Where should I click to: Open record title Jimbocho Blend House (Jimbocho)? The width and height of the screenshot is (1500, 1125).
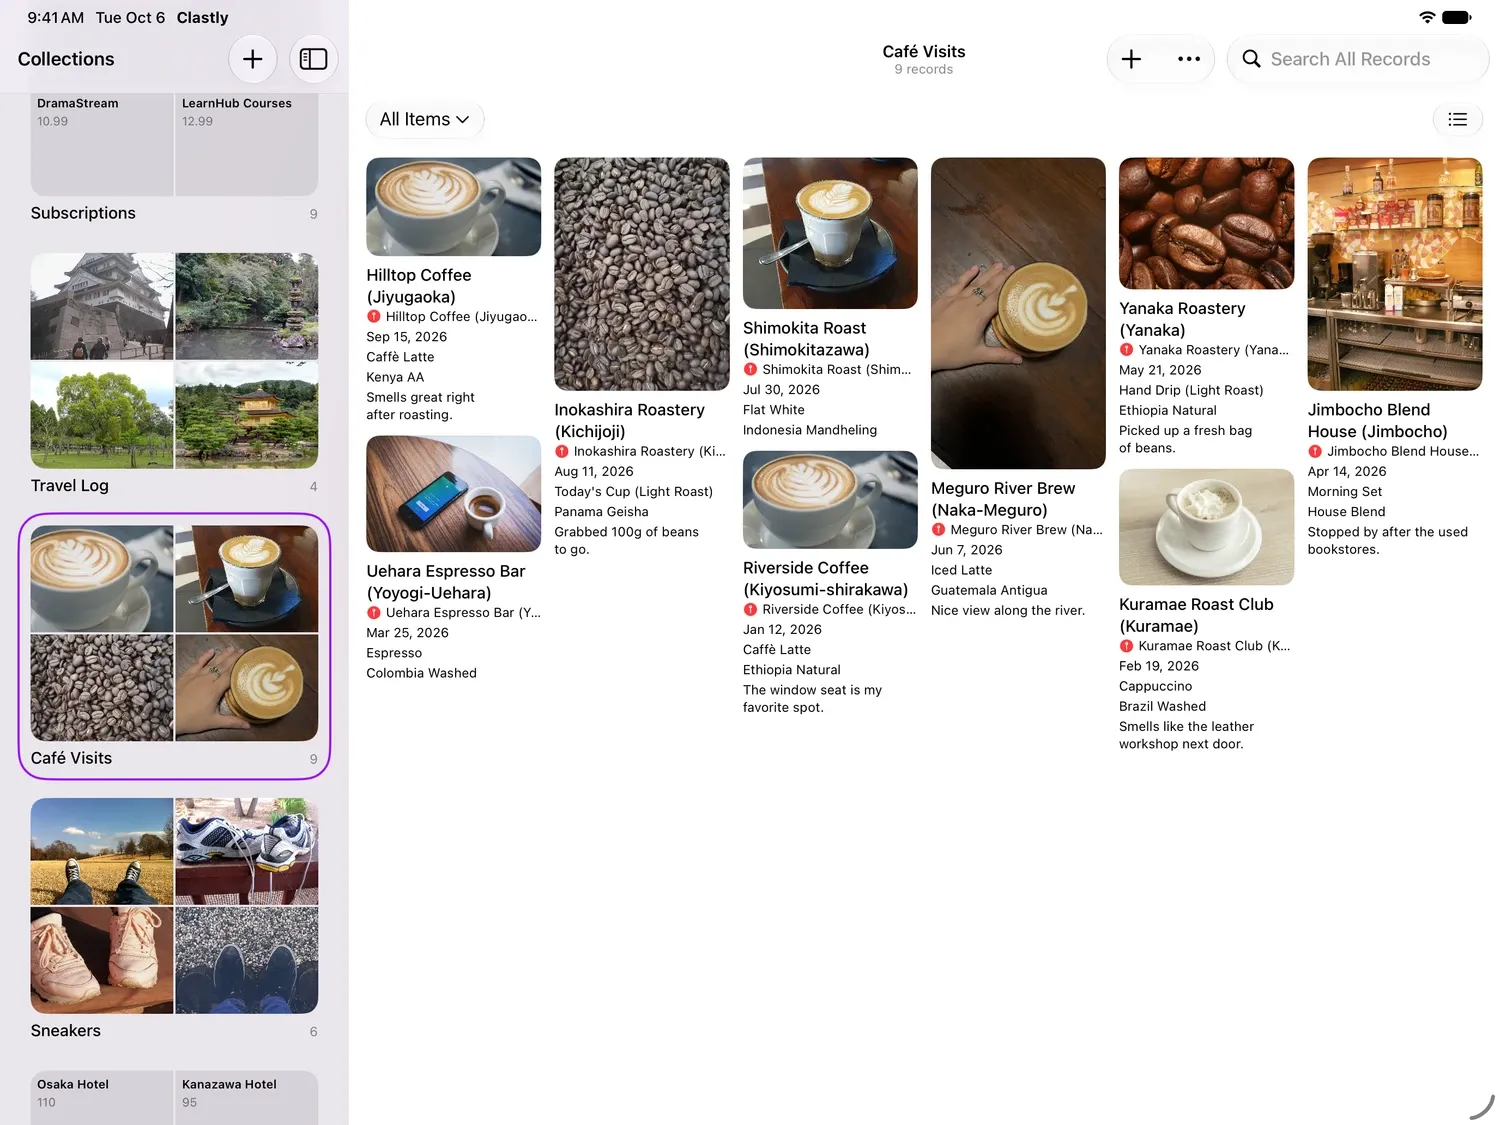1378,421
